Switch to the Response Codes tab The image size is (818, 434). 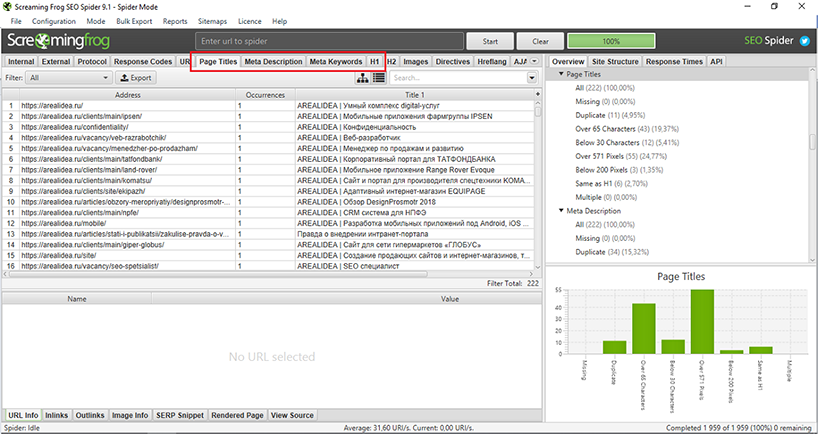(143, 62)
